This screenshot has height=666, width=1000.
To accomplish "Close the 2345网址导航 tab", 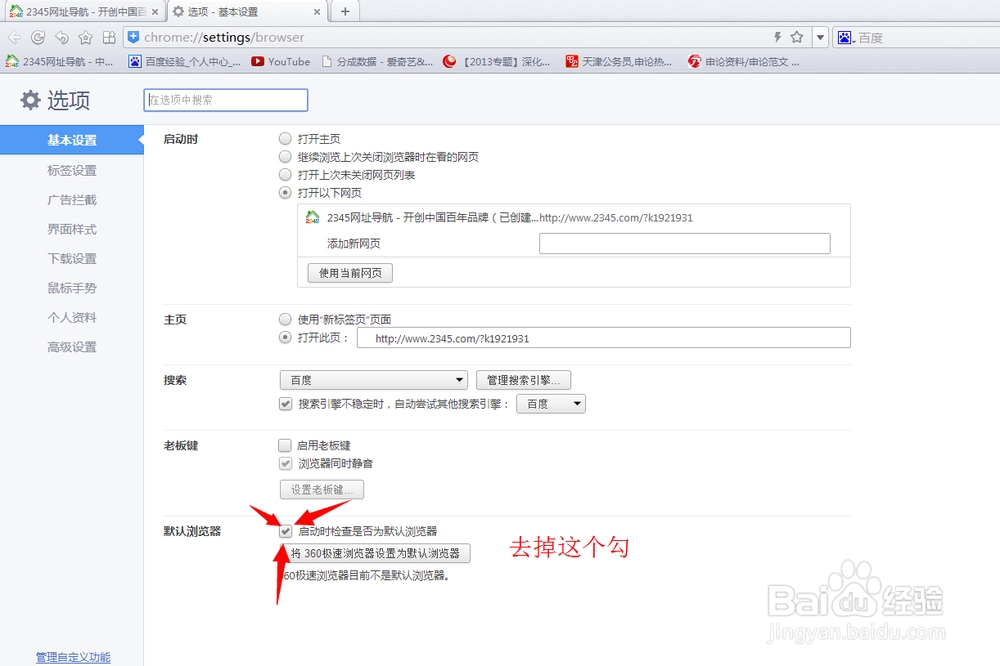I will 155,11.
